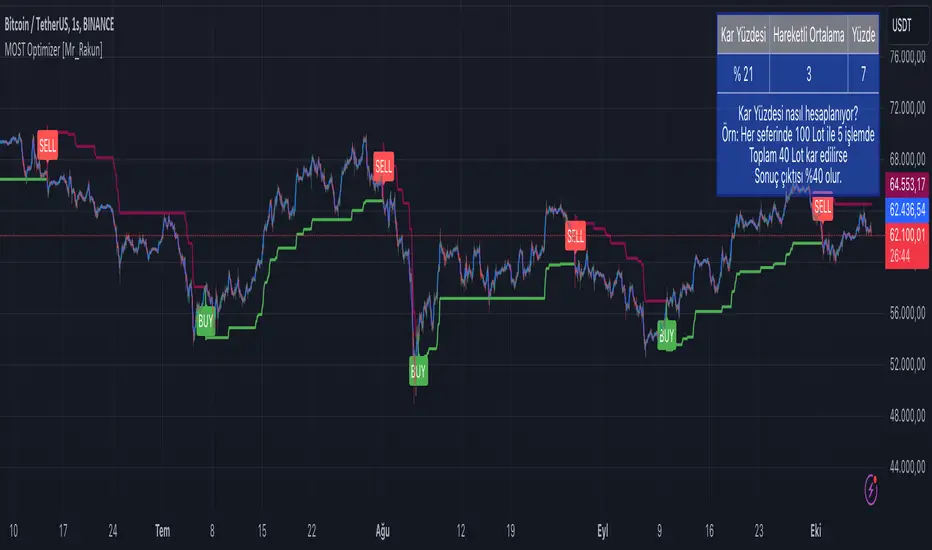Click the 'Kar Yüzdesi nasıl hesaplanıyor?' text
Screen dimensions: 932x550
click(x=798, y=114)
